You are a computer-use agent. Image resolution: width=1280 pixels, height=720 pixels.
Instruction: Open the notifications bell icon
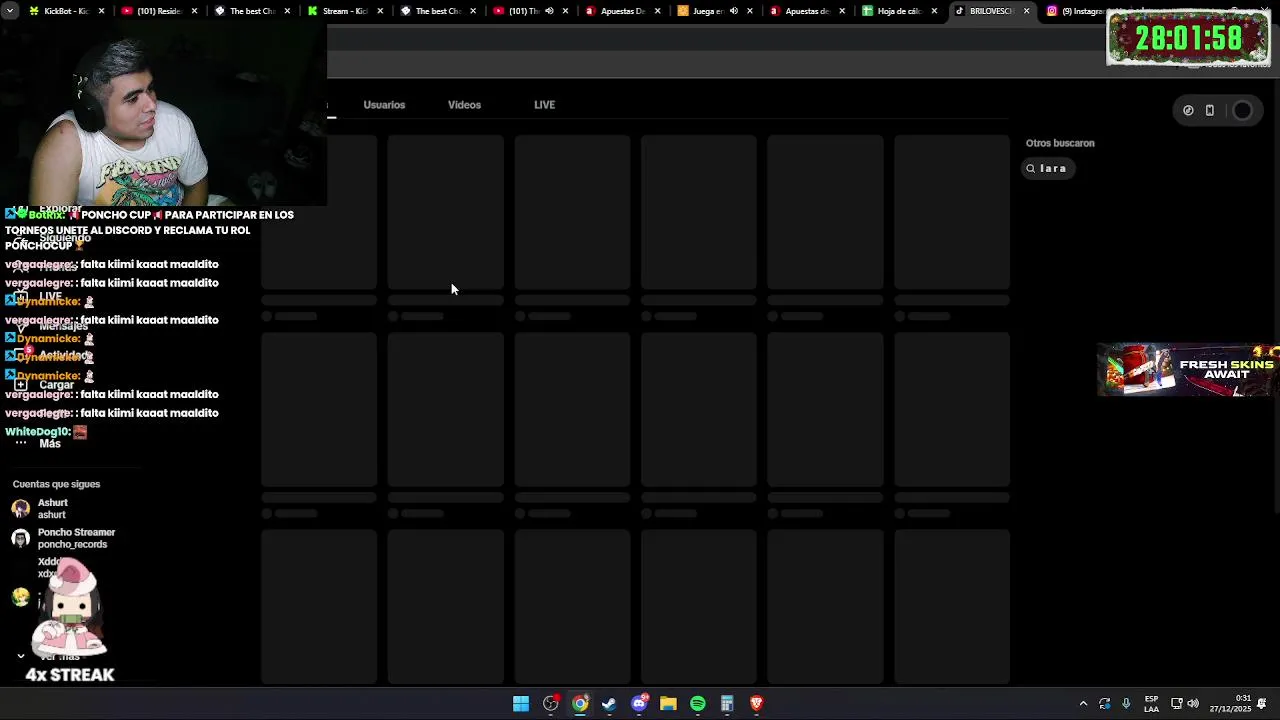[x=1262, y=704]
